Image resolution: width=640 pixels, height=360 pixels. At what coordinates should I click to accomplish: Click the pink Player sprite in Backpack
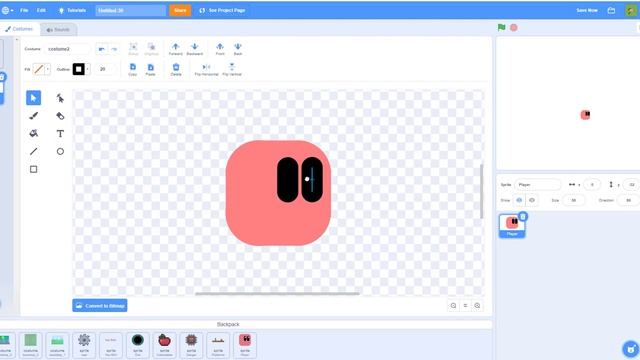245,344
